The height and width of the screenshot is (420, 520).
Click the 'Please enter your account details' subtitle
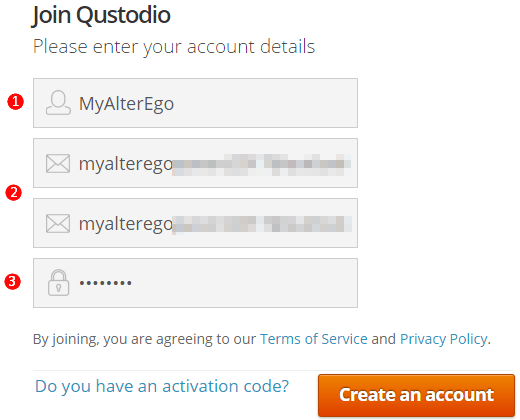point(174,47)
